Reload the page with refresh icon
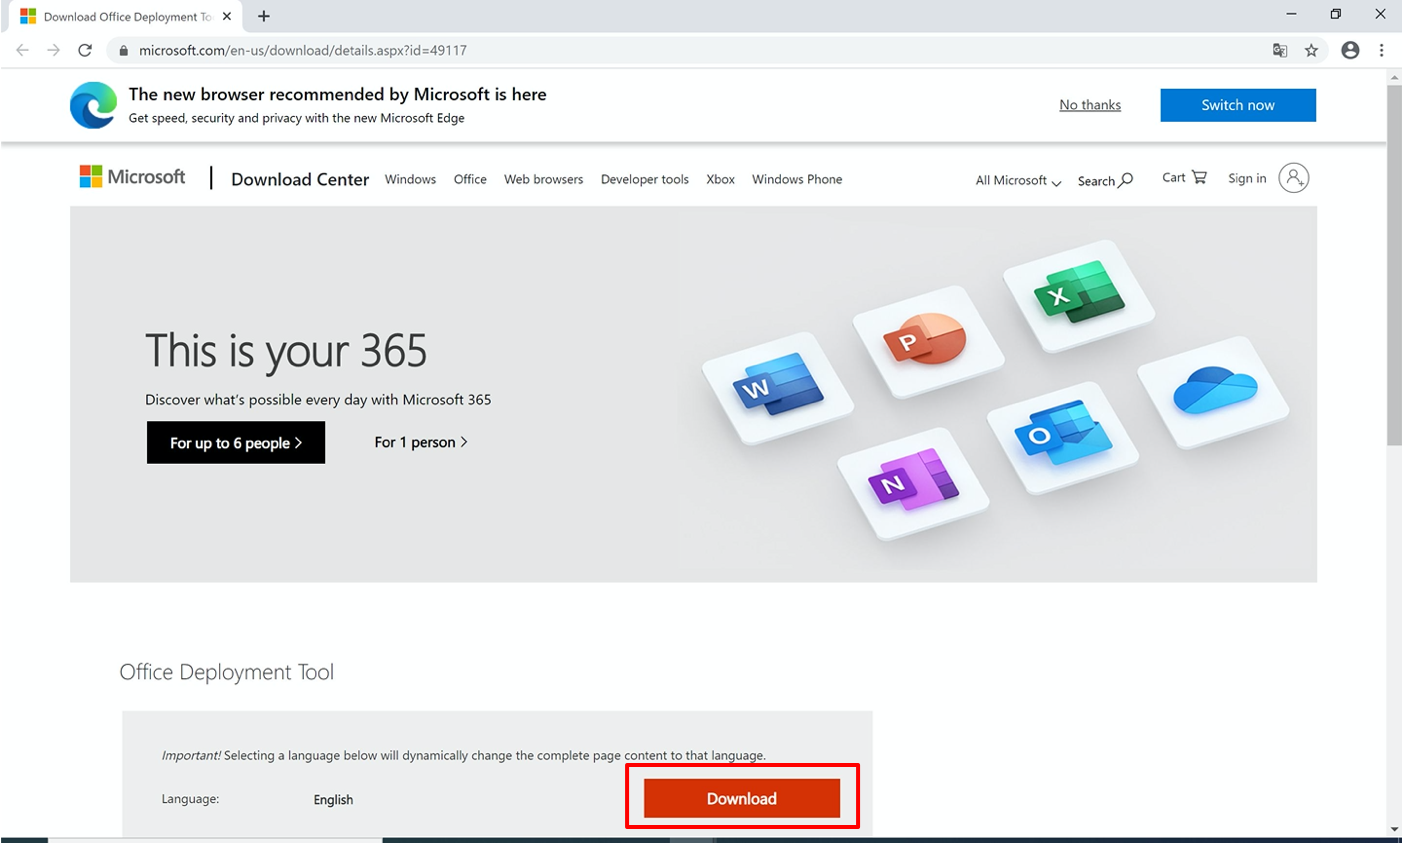 click(85, 50)
